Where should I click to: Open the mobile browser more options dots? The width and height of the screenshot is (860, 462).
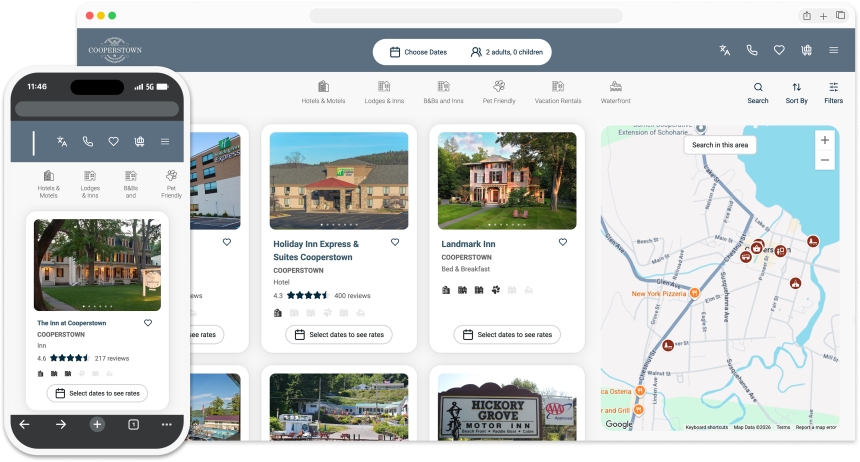pos(167,424)
